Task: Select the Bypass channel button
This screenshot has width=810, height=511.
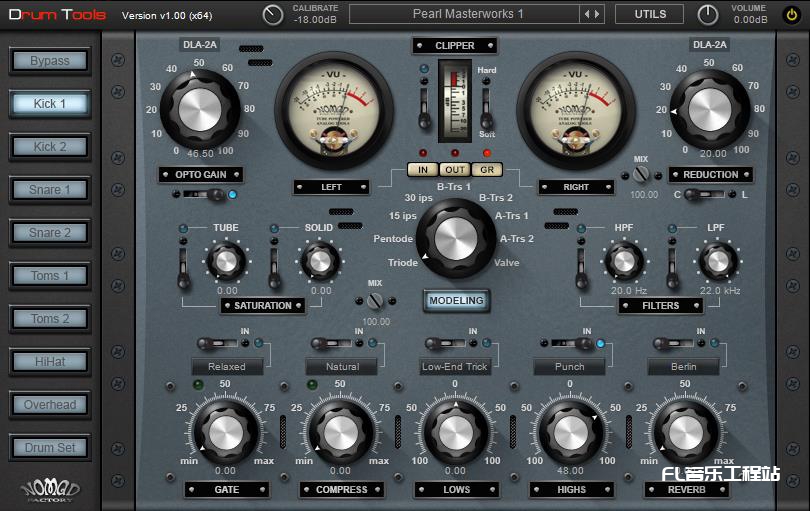Action: tap(50, 61)
